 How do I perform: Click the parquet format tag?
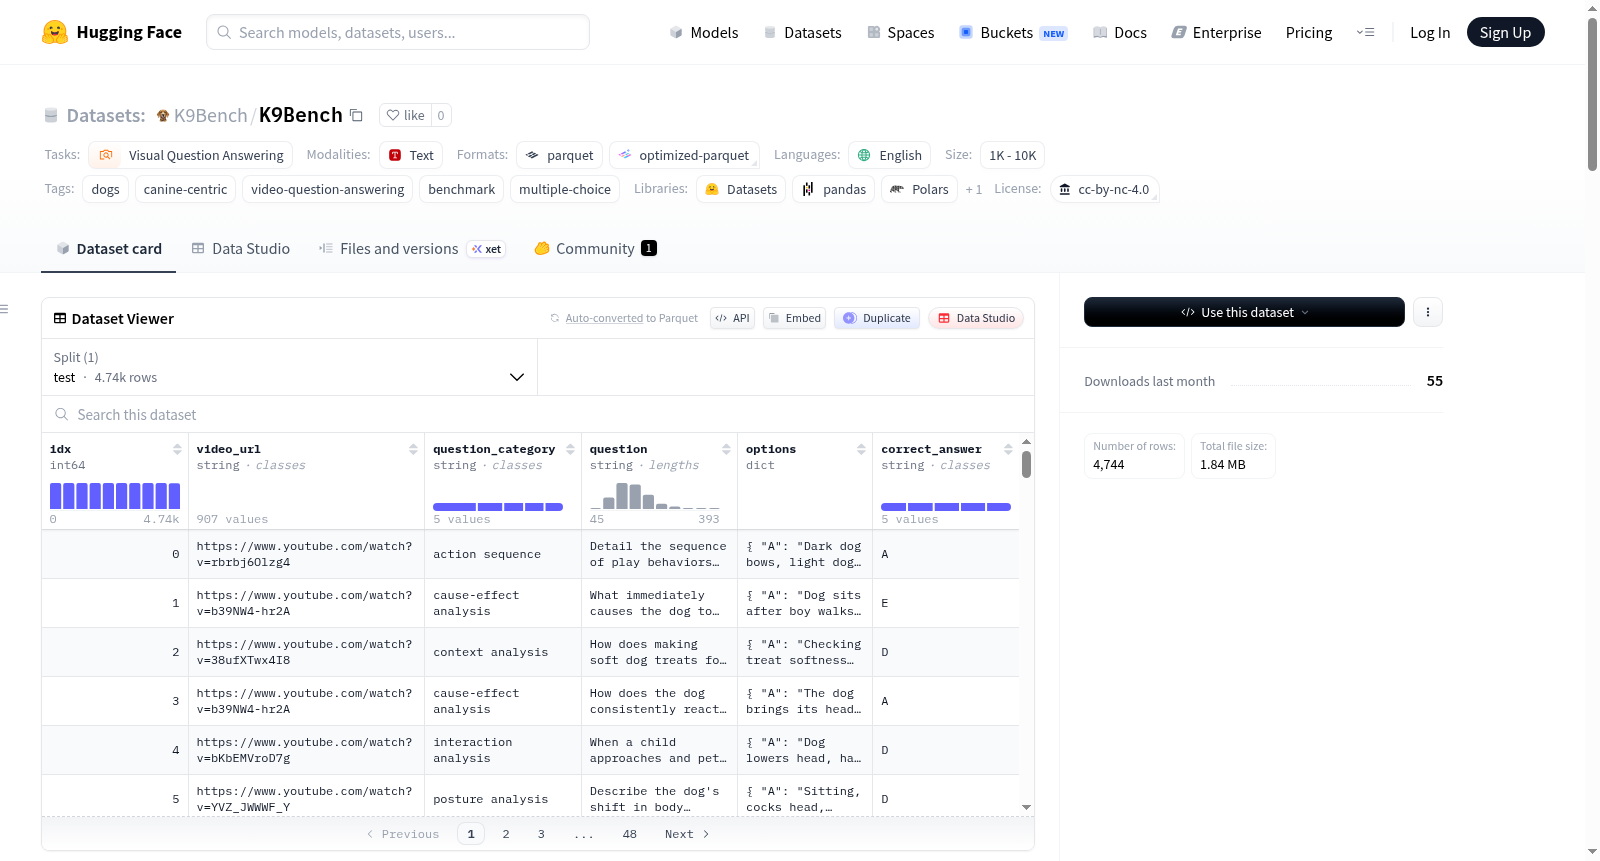click(x=560, y=155)
